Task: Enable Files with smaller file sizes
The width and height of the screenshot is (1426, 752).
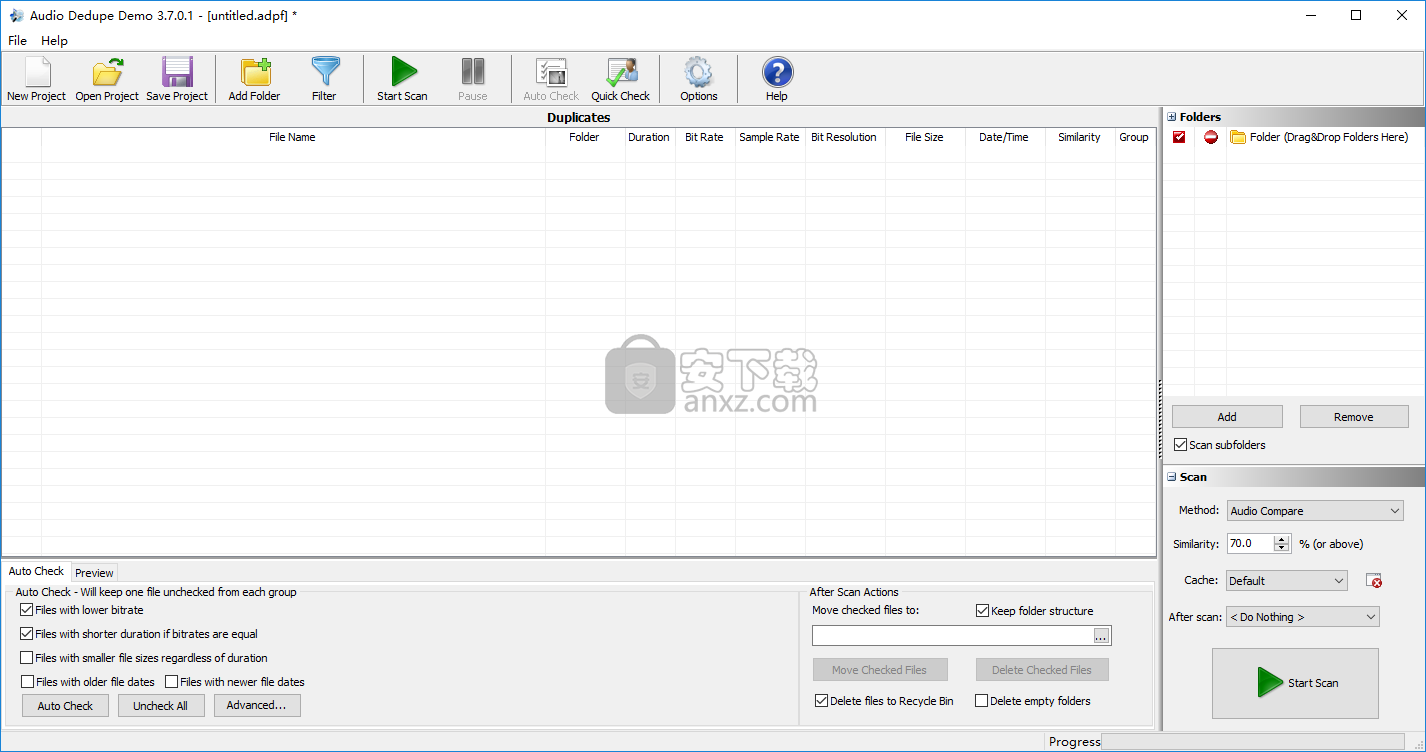Action: [x=27, y=658]
